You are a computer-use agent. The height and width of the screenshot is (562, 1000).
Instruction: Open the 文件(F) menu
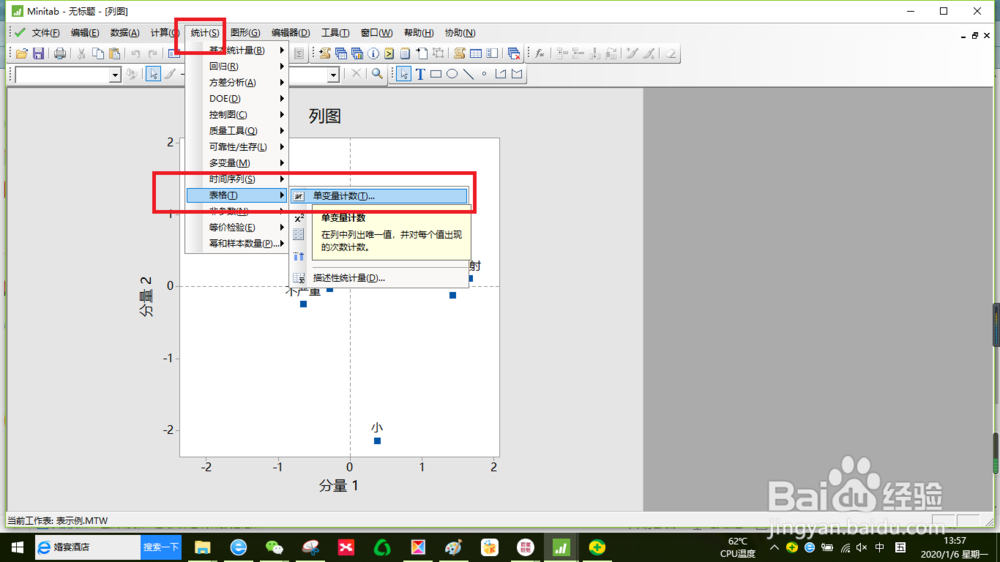coord(45,33)
